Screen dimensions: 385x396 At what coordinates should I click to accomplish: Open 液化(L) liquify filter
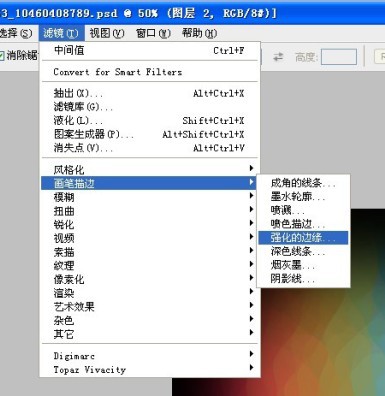click(149, 120)
